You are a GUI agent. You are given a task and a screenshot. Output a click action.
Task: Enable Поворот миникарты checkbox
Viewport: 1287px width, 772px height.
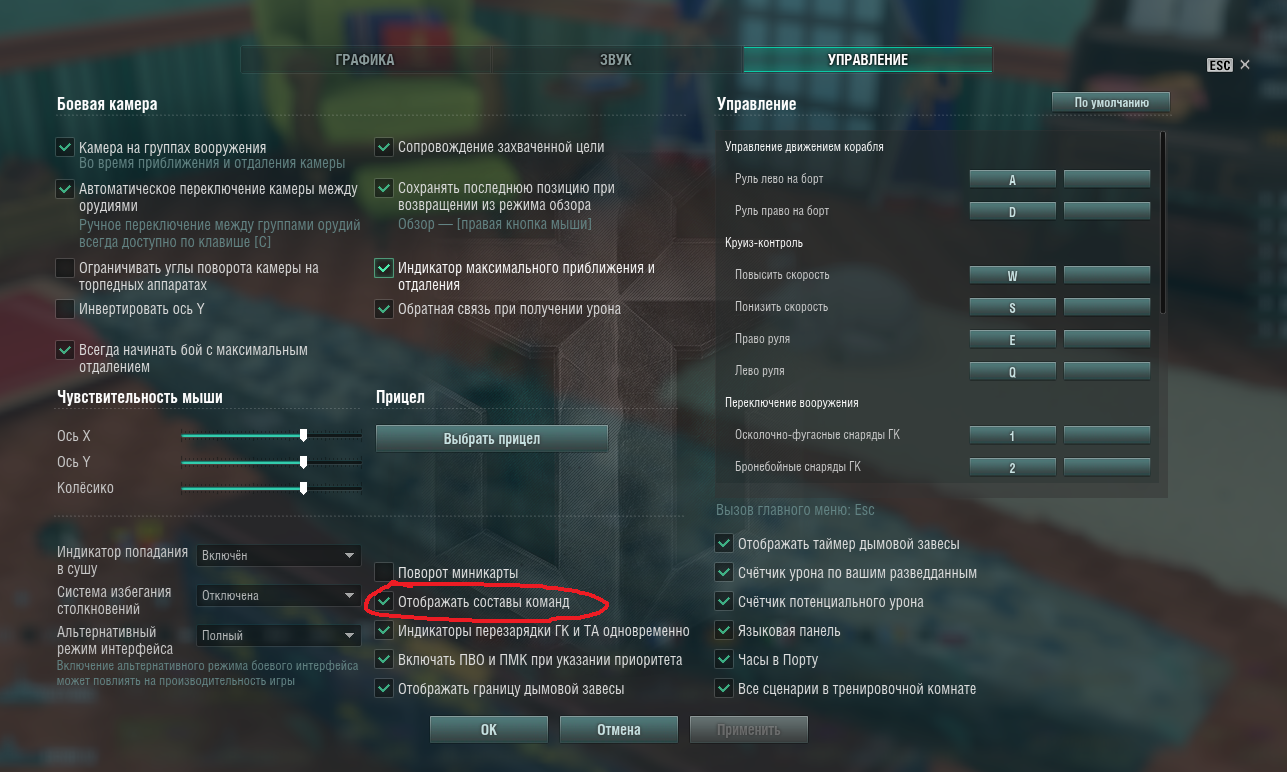[384, 573]
